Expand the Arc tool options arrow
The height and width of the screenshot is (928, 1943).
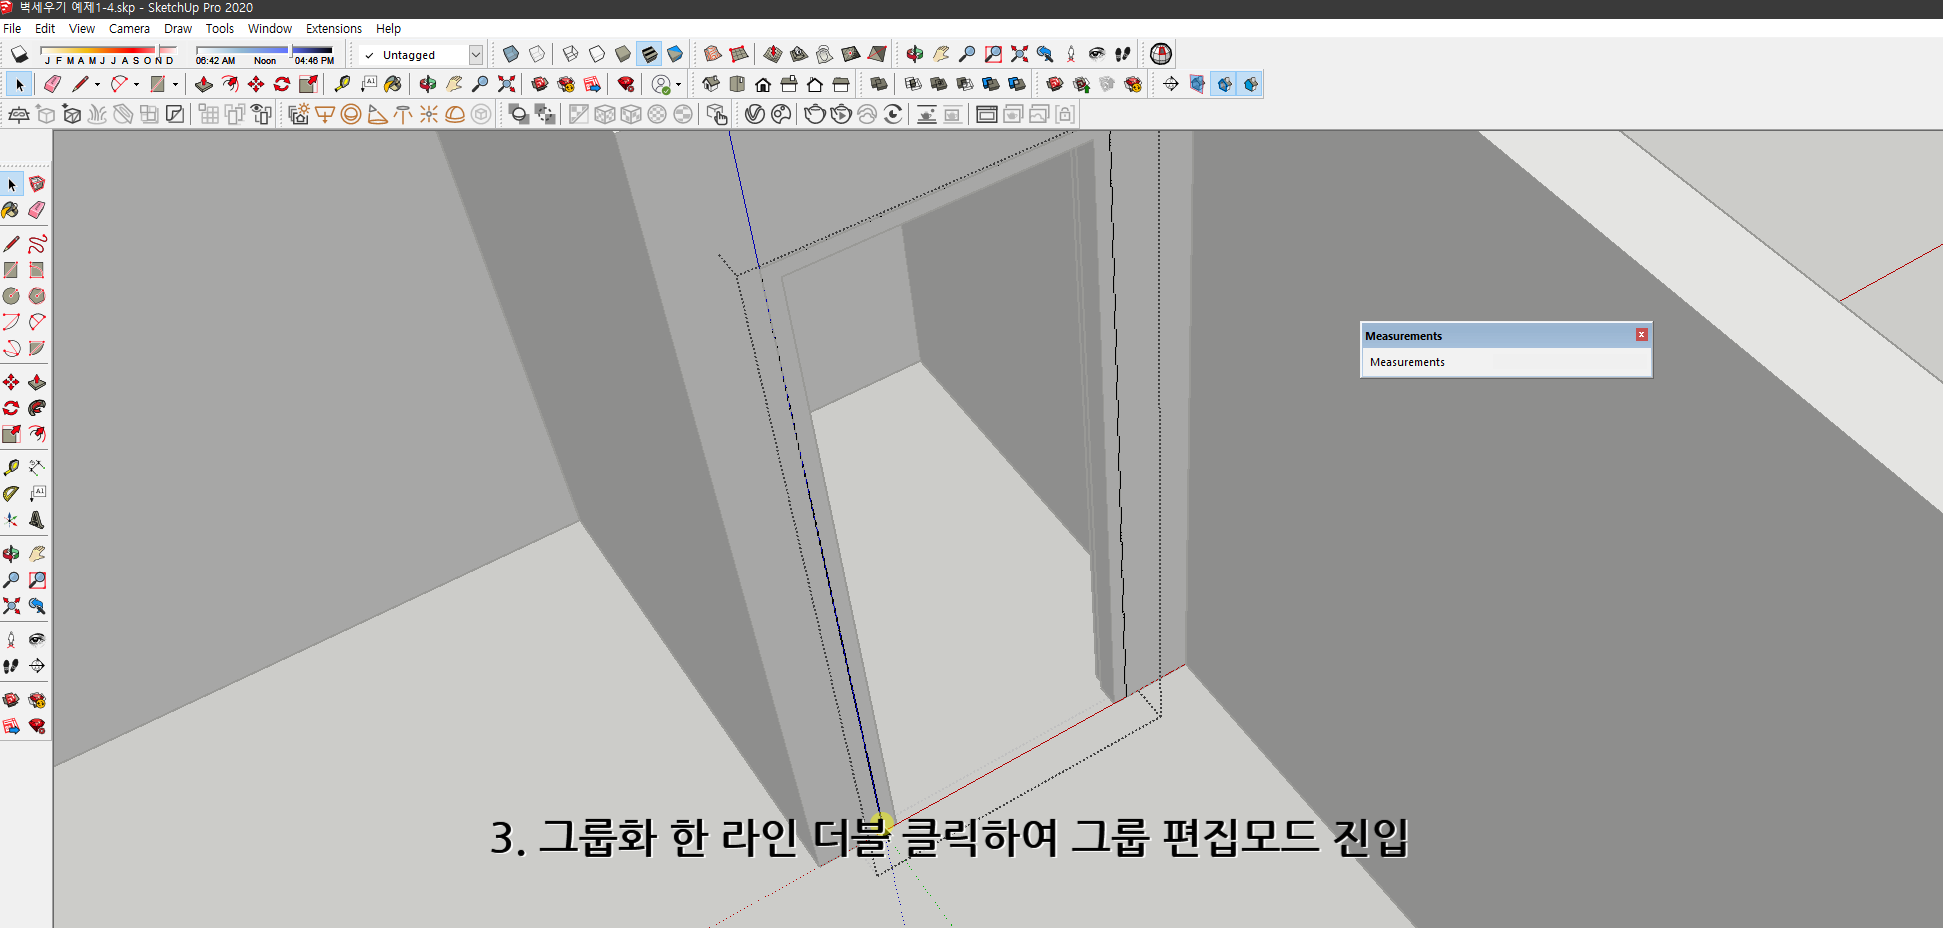[x=136, y=84]
